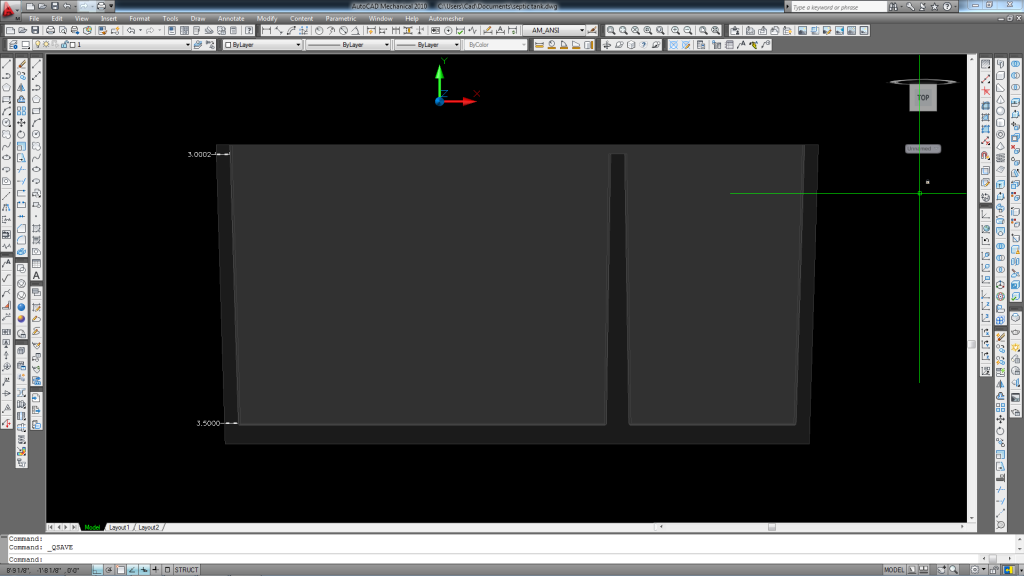Expand the ByLayer color control dropdown
This screenshot has width=1024, height=576.
point(298,45)
